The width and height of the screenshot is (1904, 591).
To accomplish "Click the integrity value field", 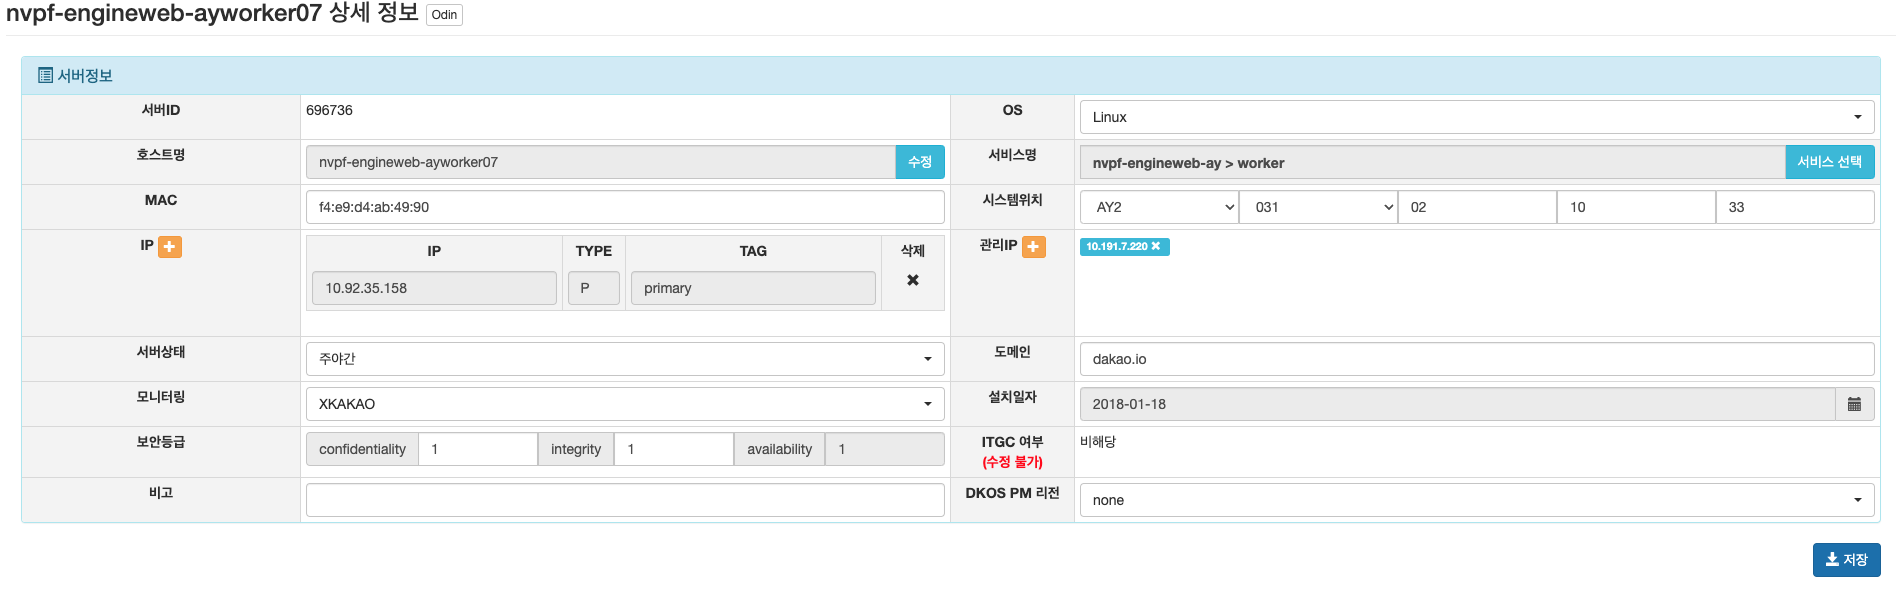I will click(674, 449).
